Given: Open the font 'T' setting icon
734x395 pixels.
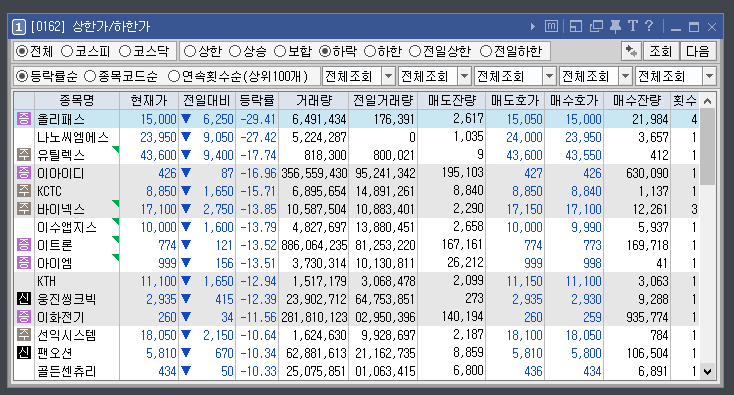Looking at the screenshot, I should (633, 26).
